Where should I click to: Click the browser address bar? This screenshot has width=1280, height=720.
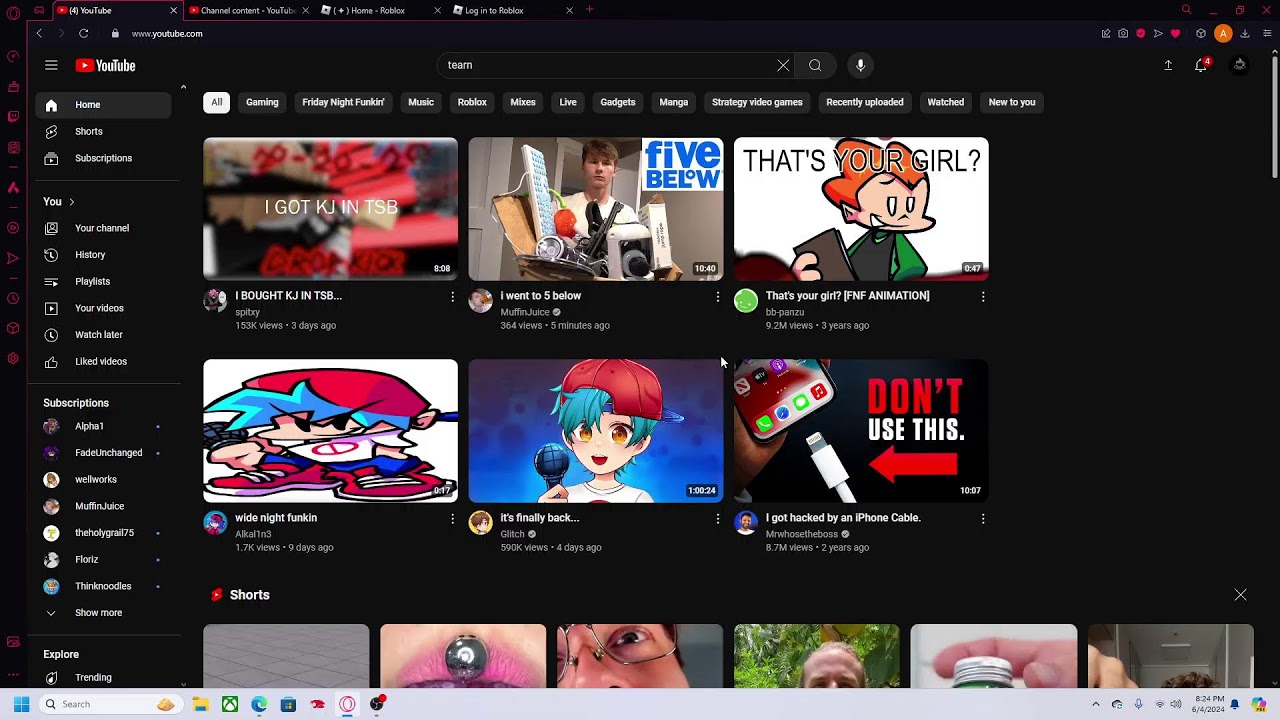point(600,33)
